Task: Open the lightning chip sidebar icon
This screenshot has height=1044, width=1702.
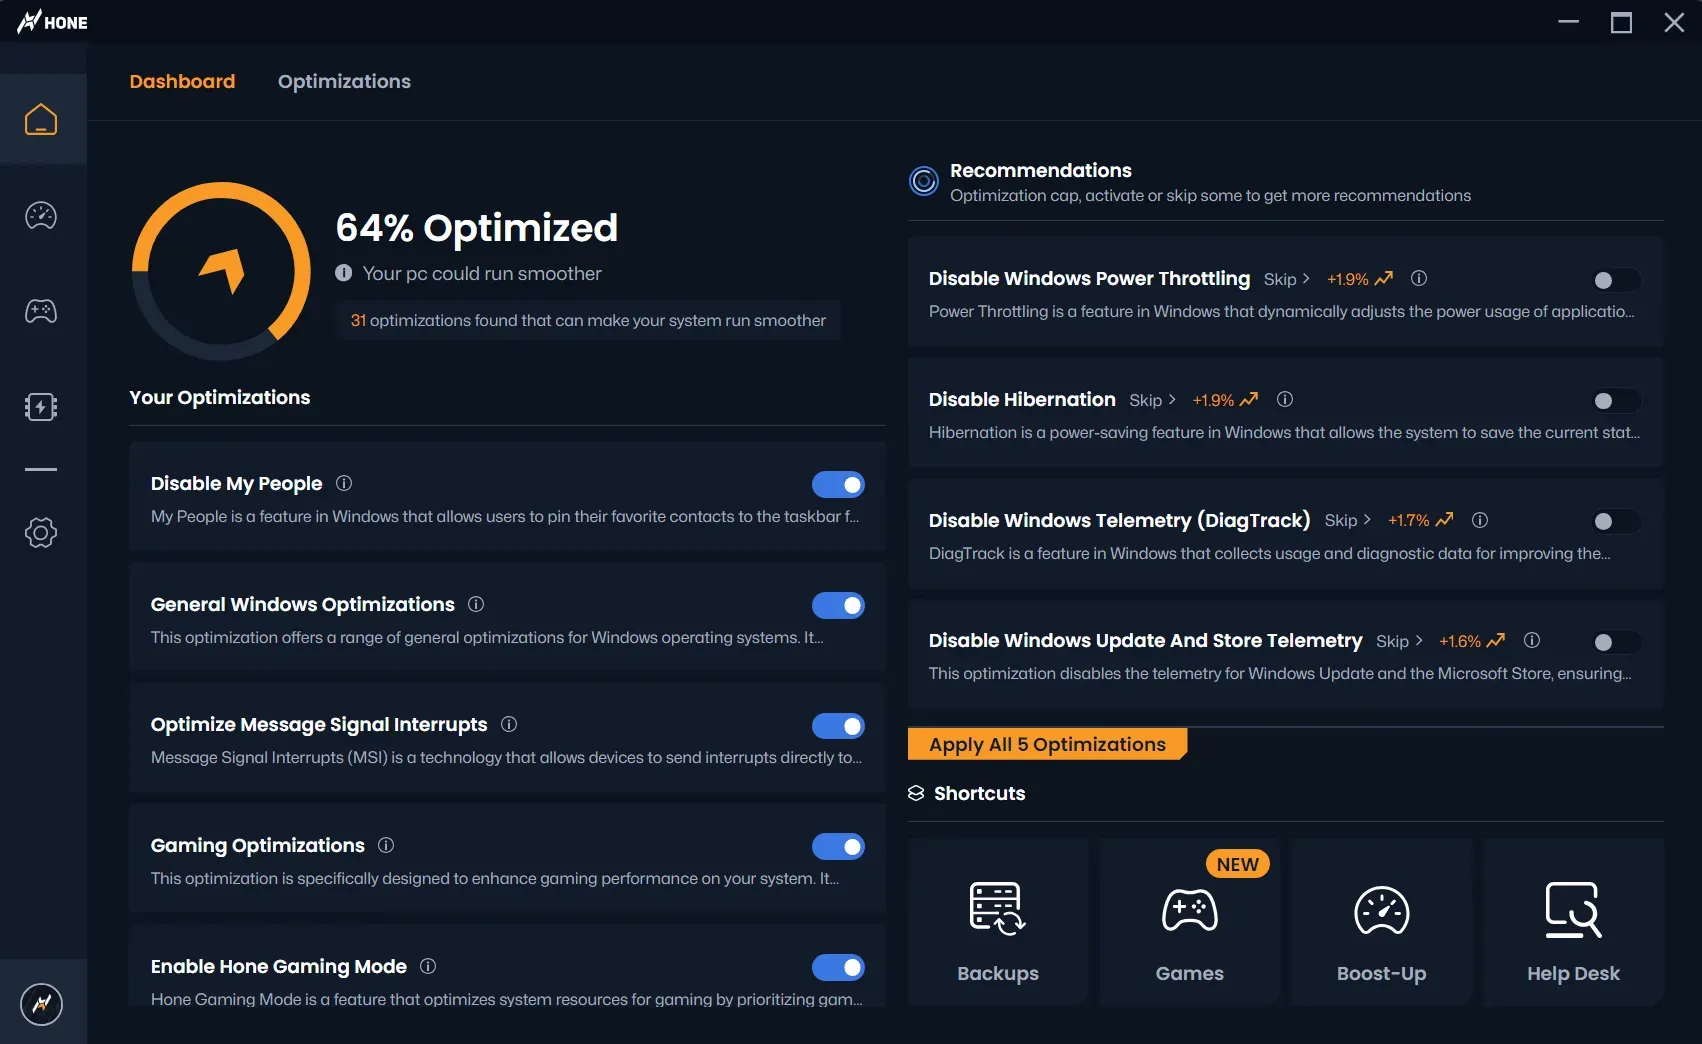Action: [41, 407]
